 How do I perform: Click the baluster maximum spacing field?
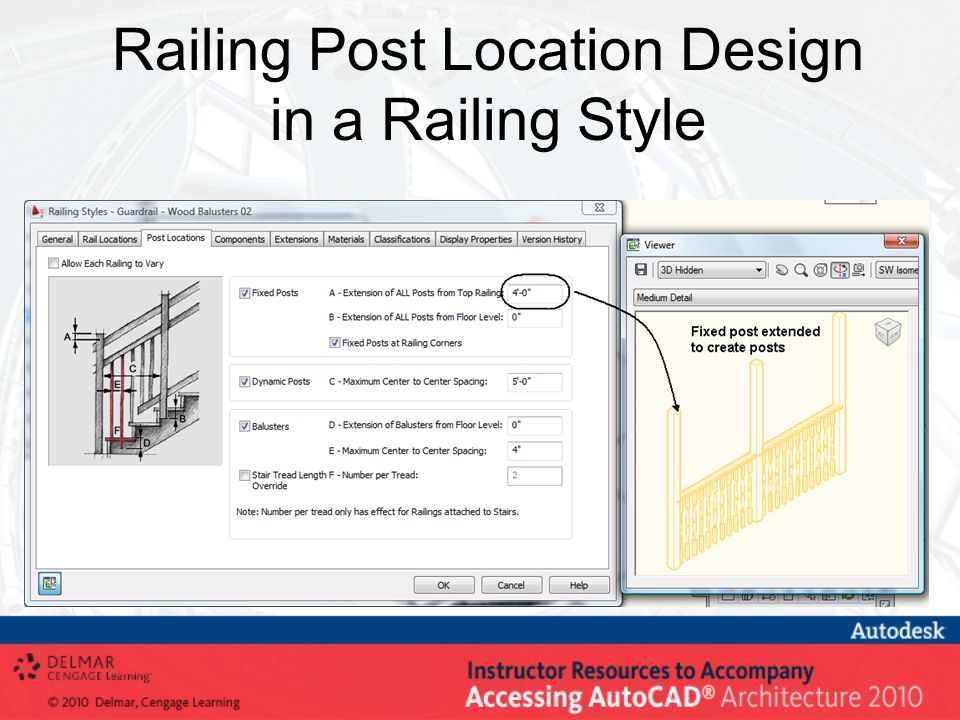coord(534,451)
